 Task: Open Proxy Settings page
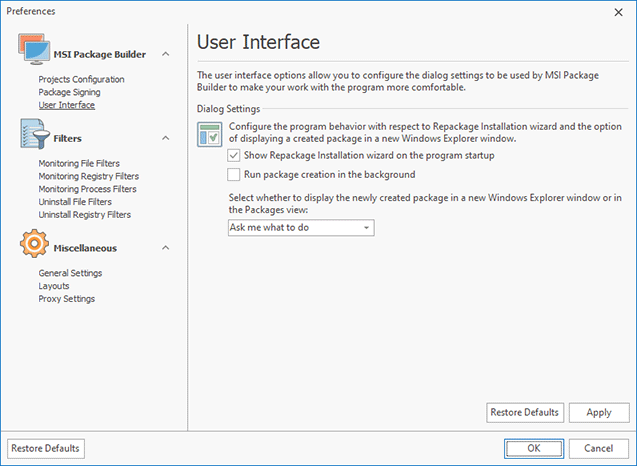click(x=67, y=299)
